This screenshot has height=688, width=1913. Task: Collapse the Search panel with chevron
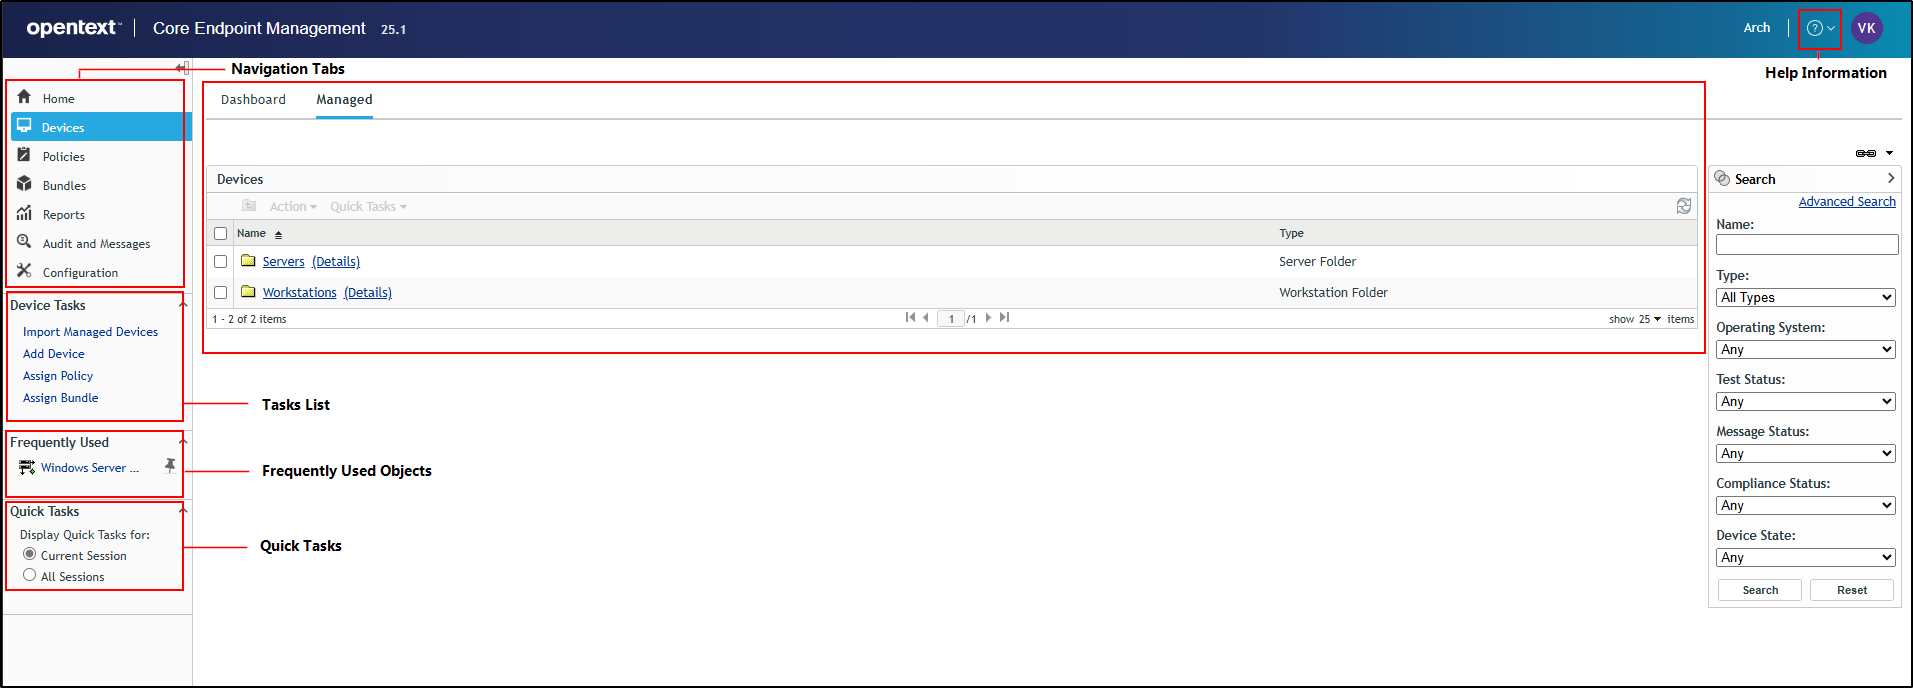tap(1890, 178)
